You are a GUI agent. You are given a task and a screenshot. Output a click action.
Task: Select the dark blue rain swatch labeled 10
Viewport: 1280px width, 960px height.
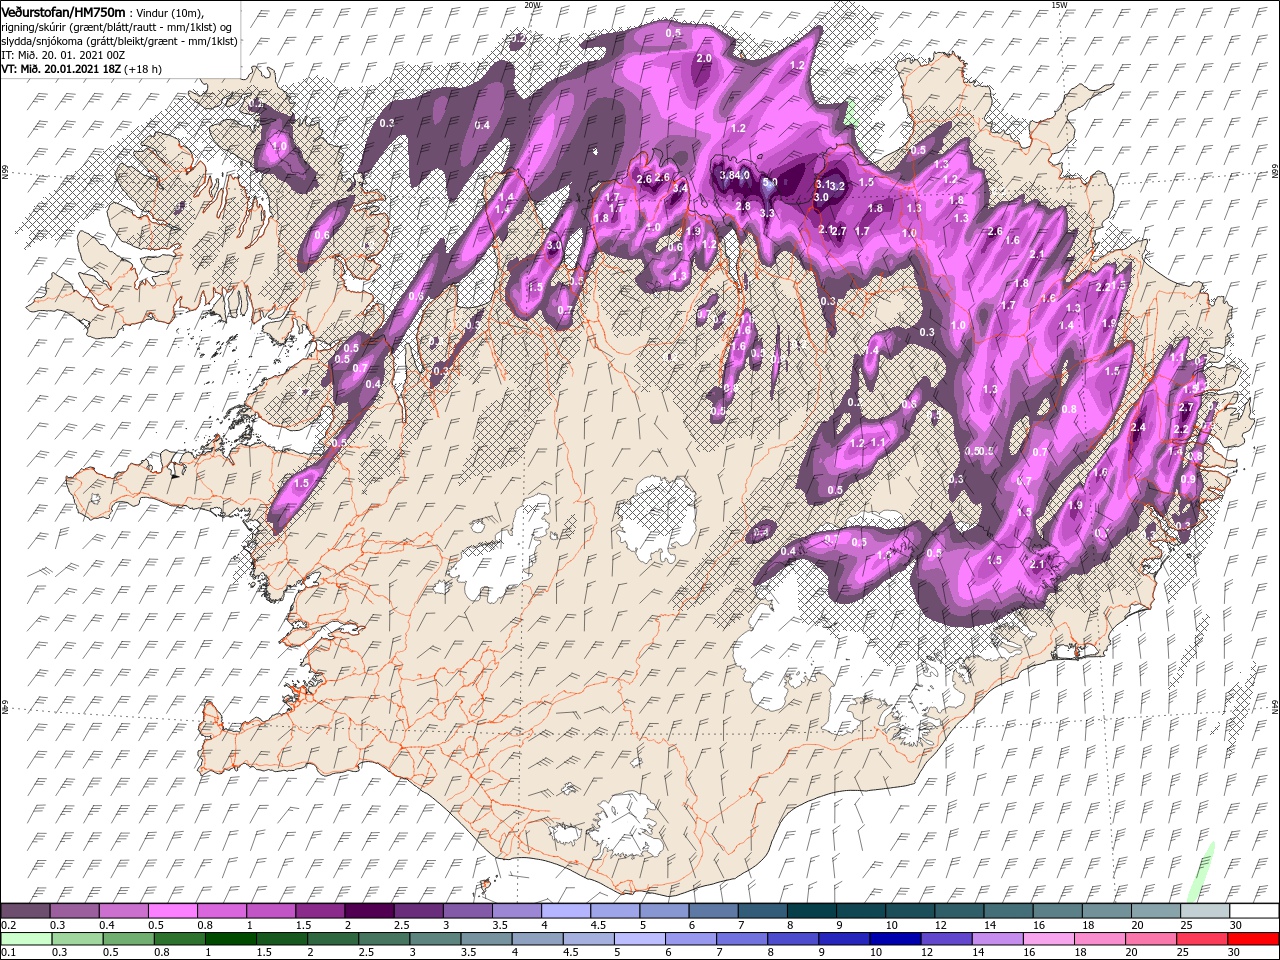coord(894,938)
